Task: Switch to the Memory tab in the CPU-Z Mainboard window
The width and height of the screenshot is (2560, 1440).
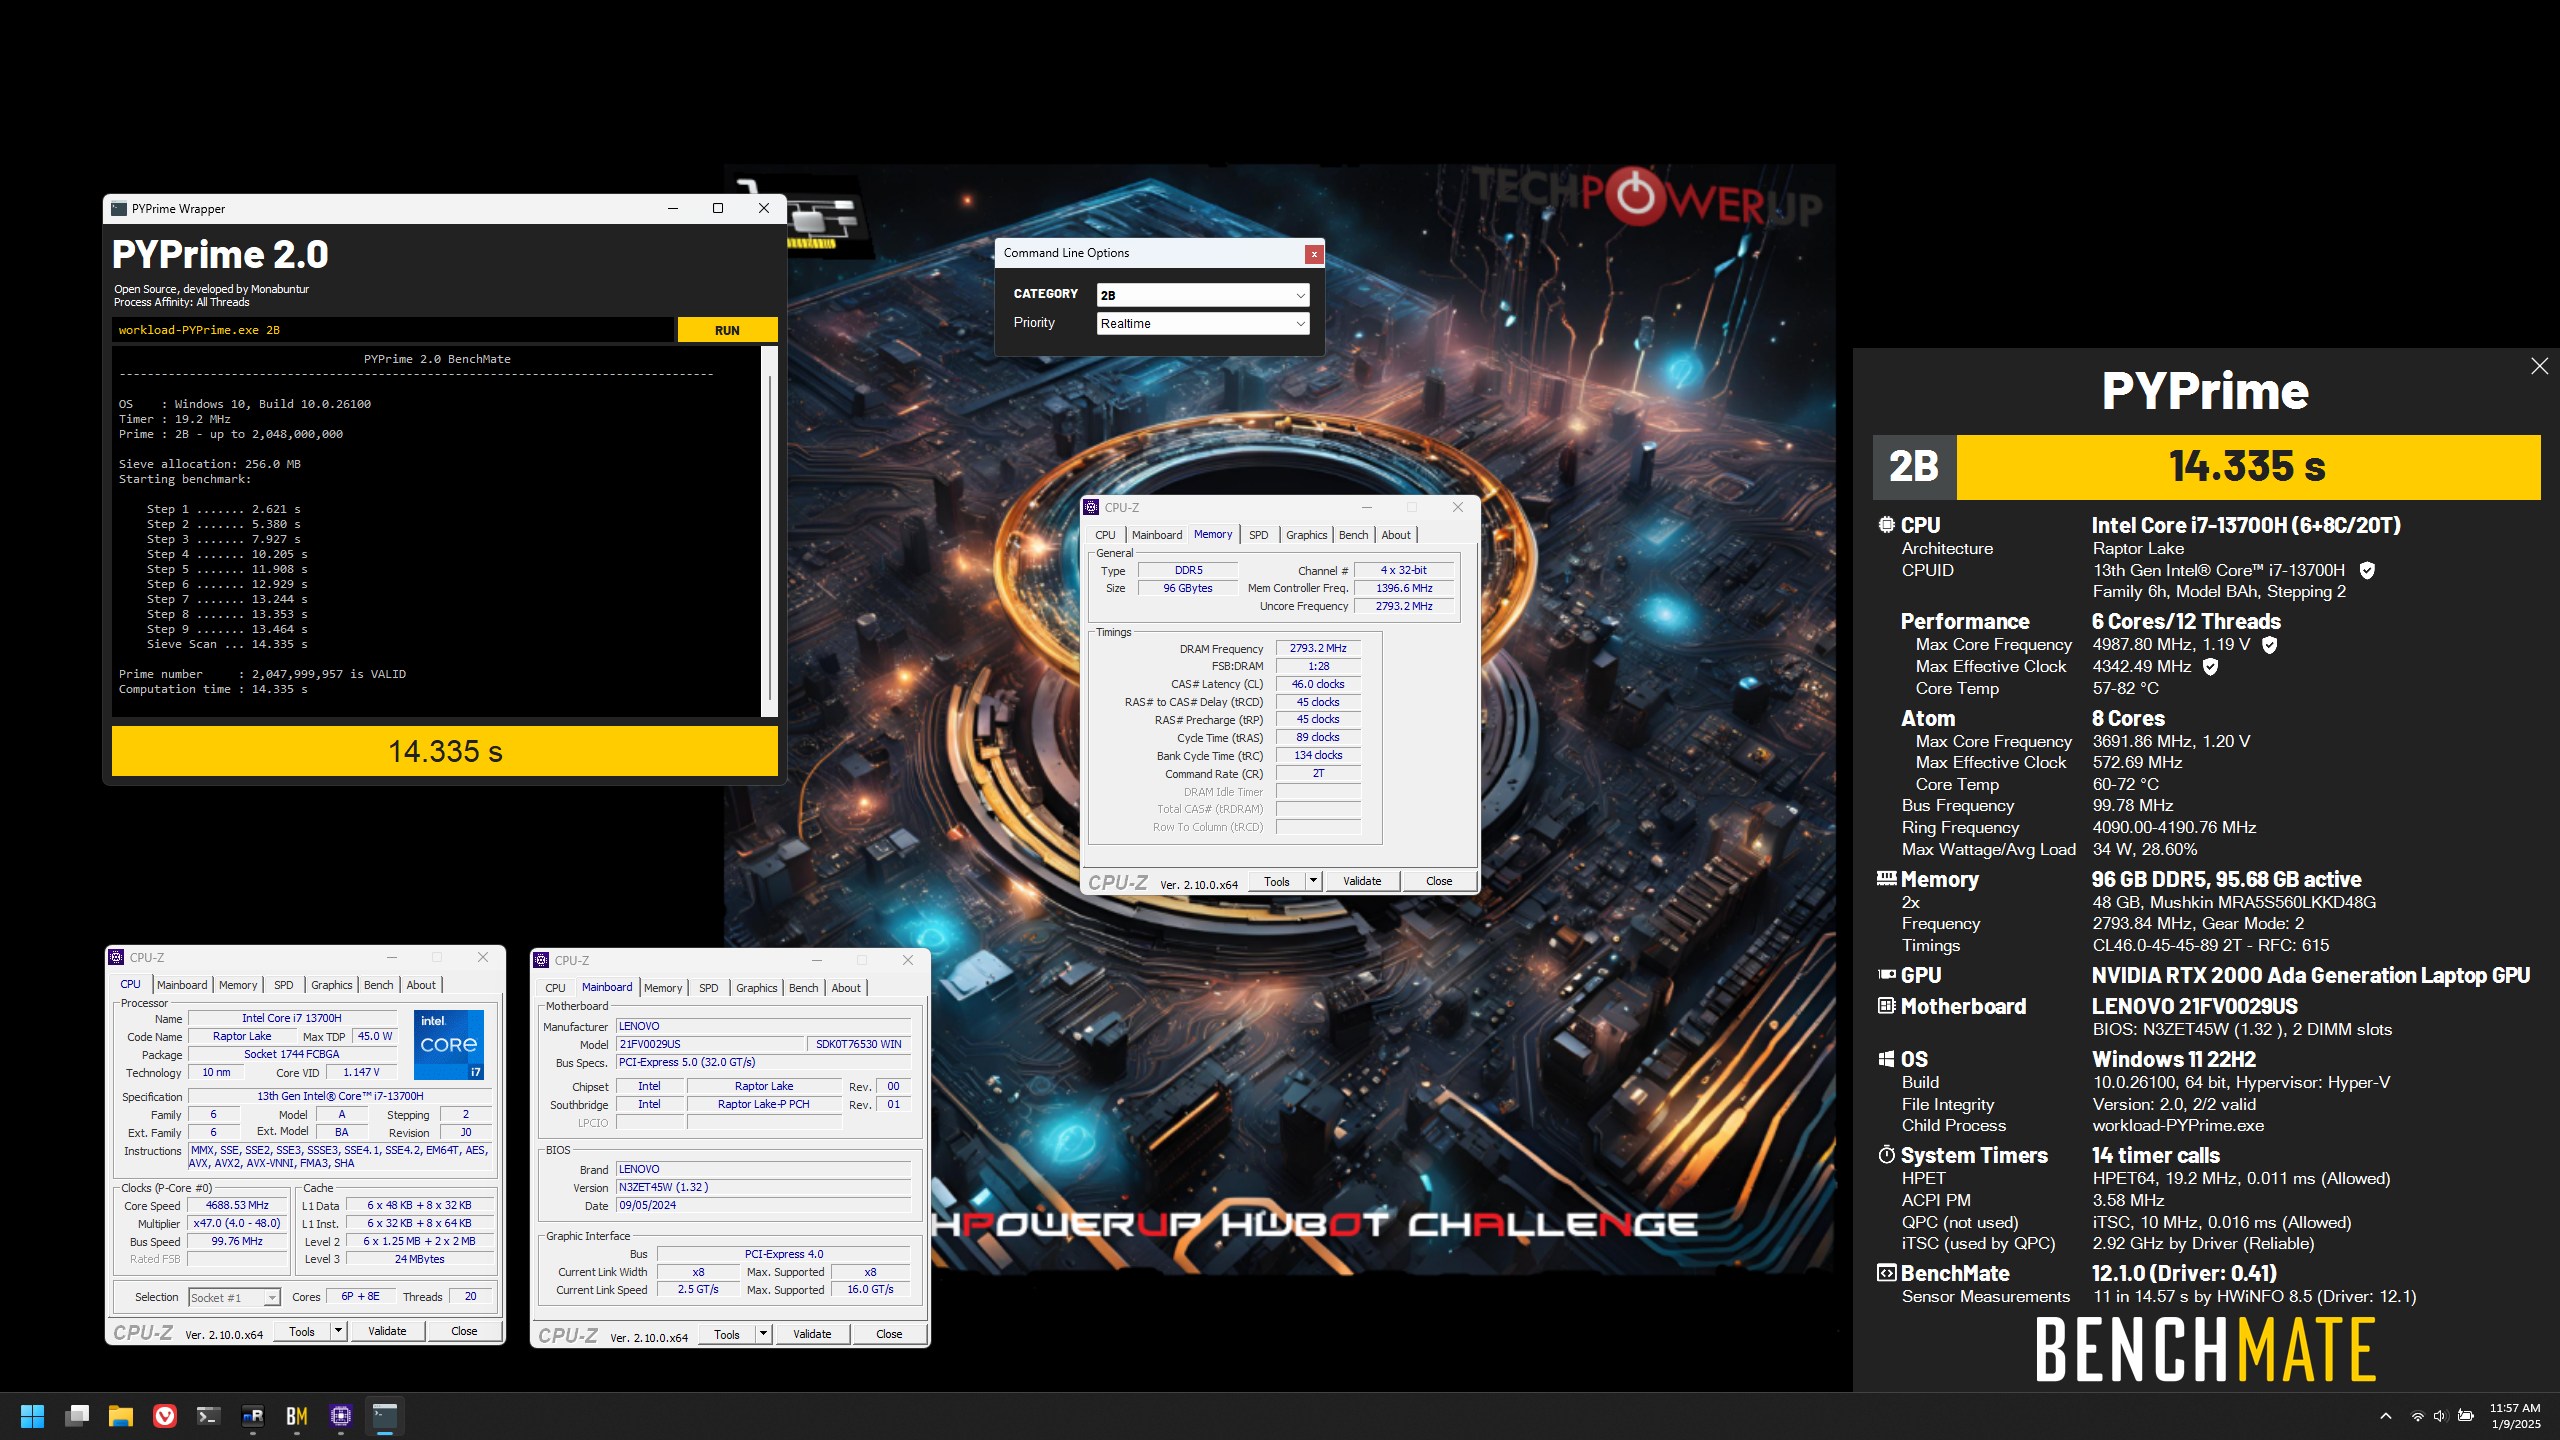Action: tap(662, 988)
